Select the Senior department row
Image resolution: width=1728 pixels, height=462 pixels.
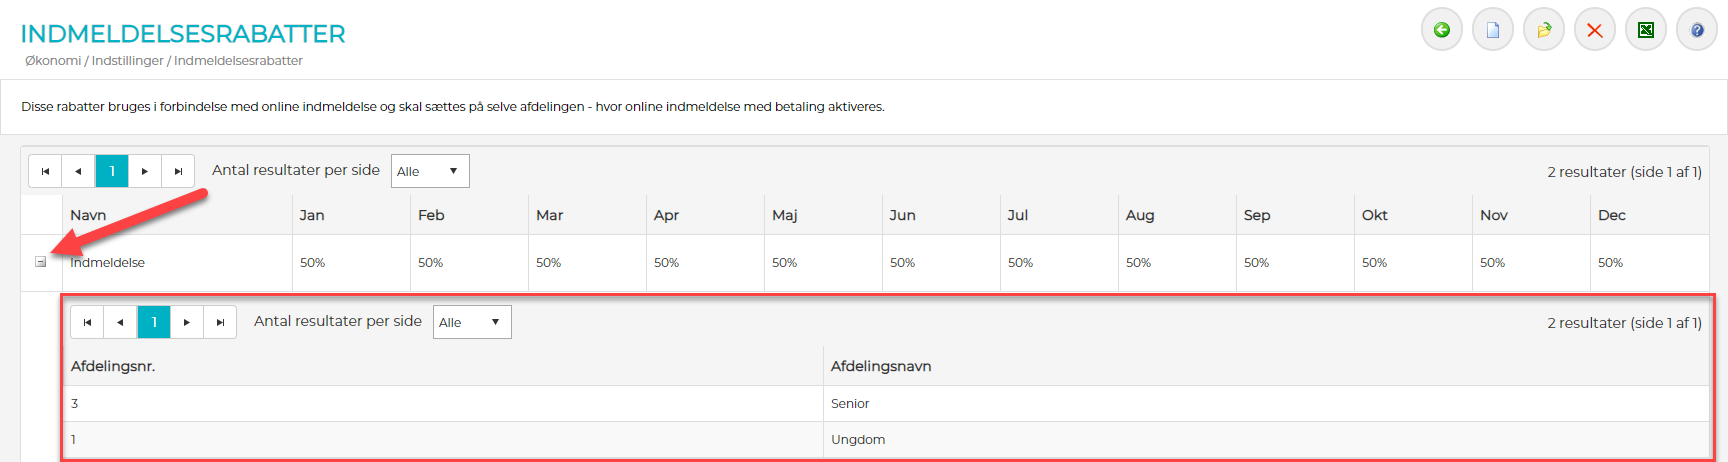tap(850, 404)
